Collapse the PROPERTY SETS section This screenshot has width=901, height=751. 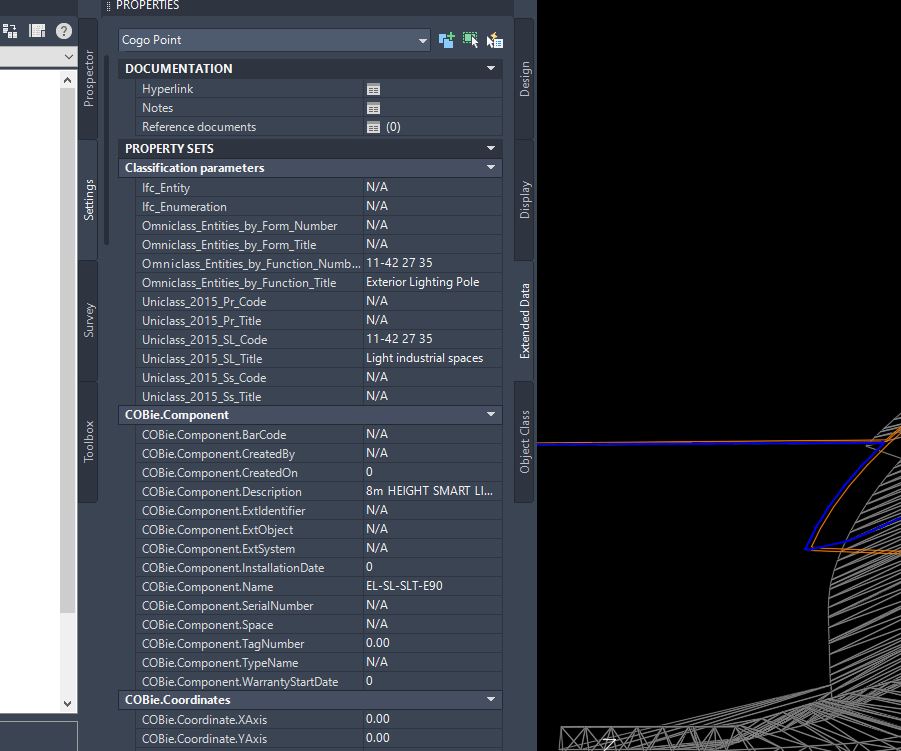[491, 148]
